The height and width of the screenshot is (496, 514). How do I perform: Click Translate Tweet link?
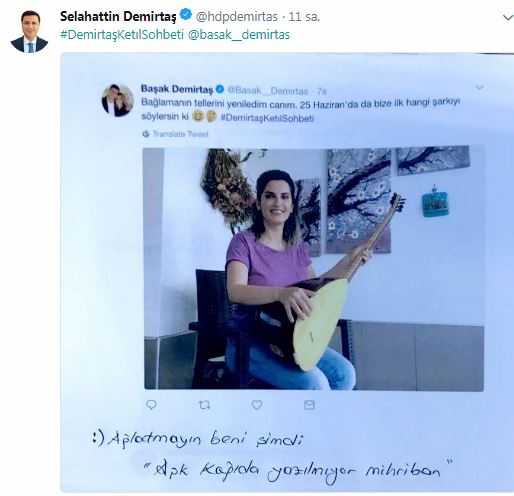(181, 134)
